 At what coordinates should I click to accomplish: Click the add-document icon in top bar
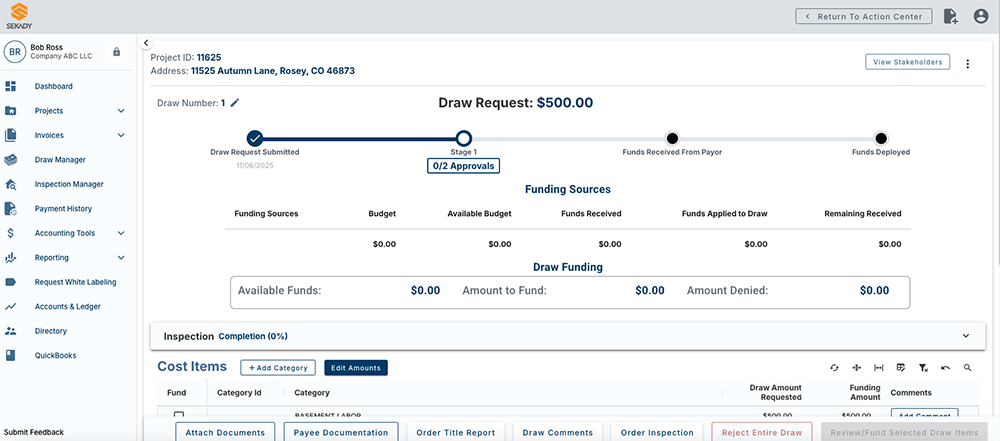[951, 16]
